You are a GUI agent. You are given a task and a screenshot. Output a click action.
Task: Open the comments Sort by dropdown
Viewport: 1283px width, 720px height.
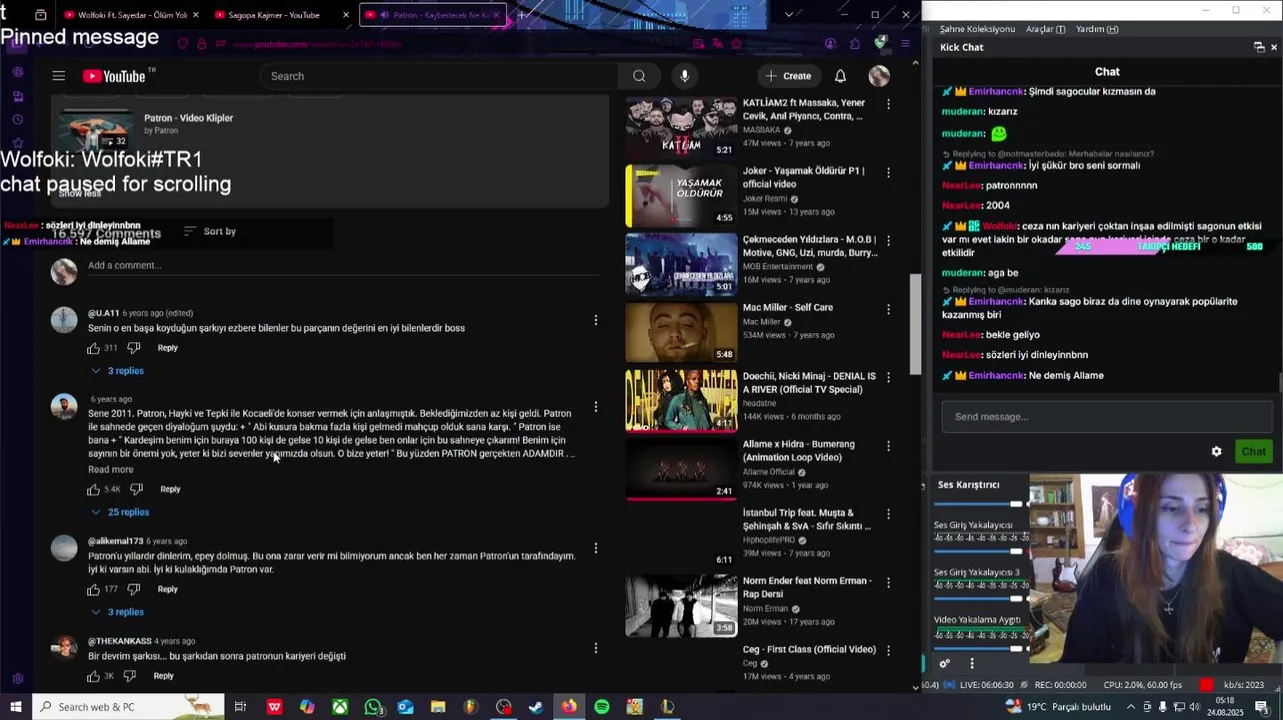(210, 232)
